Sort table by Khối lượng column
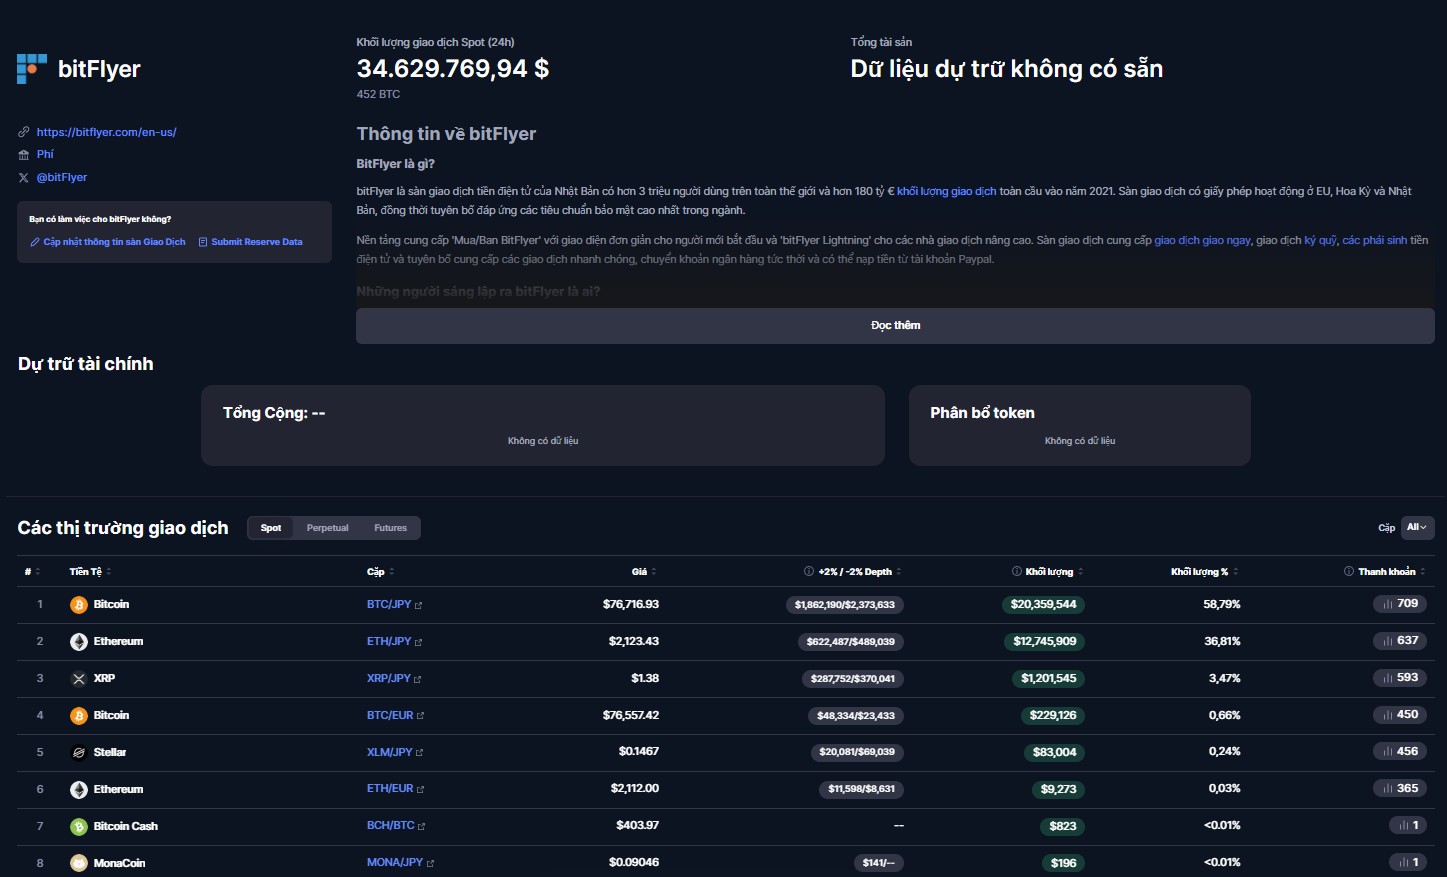 click(x=1054, y=572)
